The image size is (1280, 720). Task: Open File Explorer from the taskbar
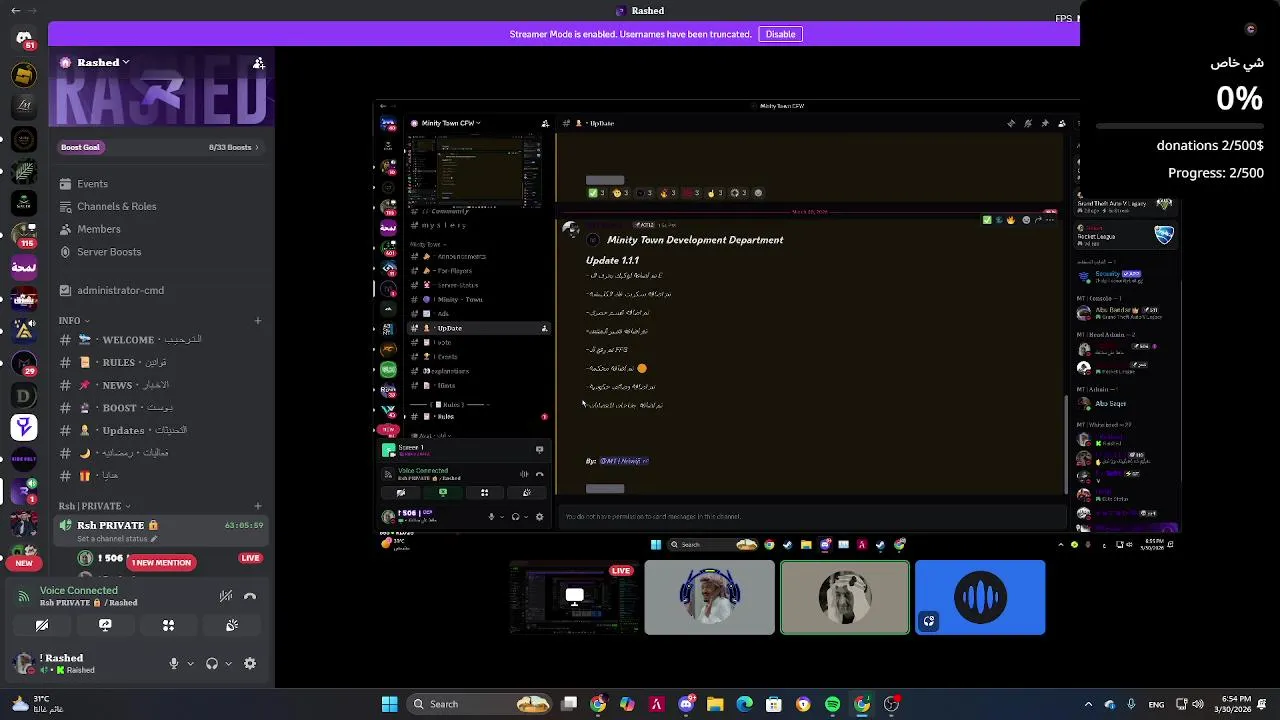point(715,704)
